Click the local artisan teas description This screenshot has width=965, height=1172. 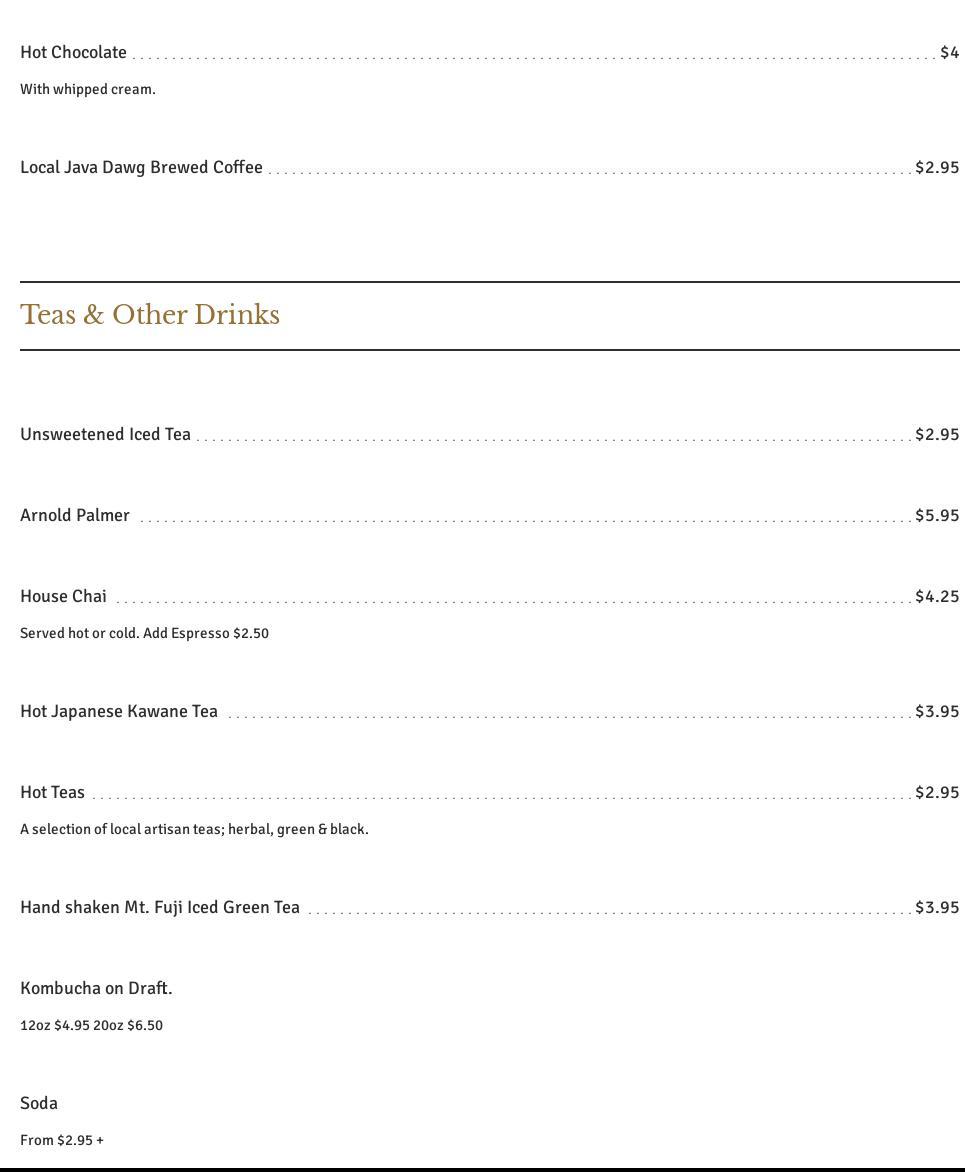coord(194,830)
